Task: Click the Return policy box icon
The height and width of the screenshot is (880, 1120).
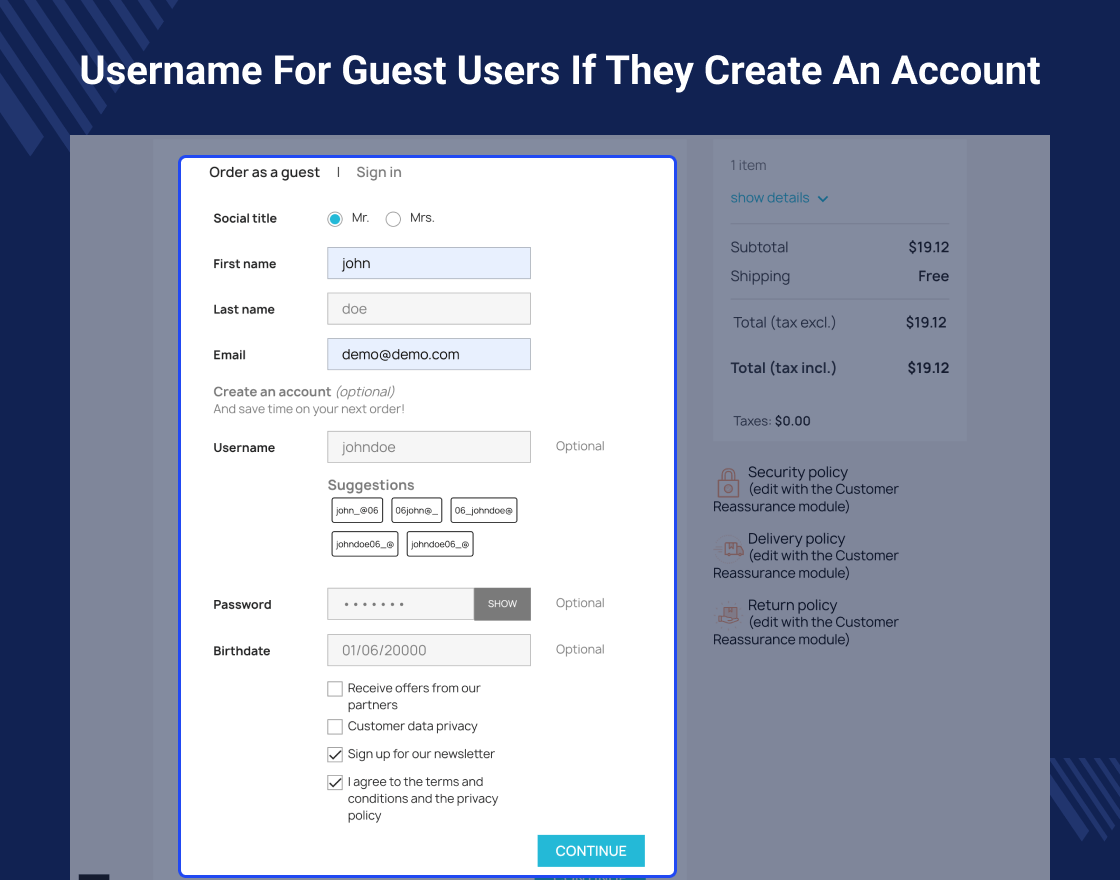Action: pos(729,614)
